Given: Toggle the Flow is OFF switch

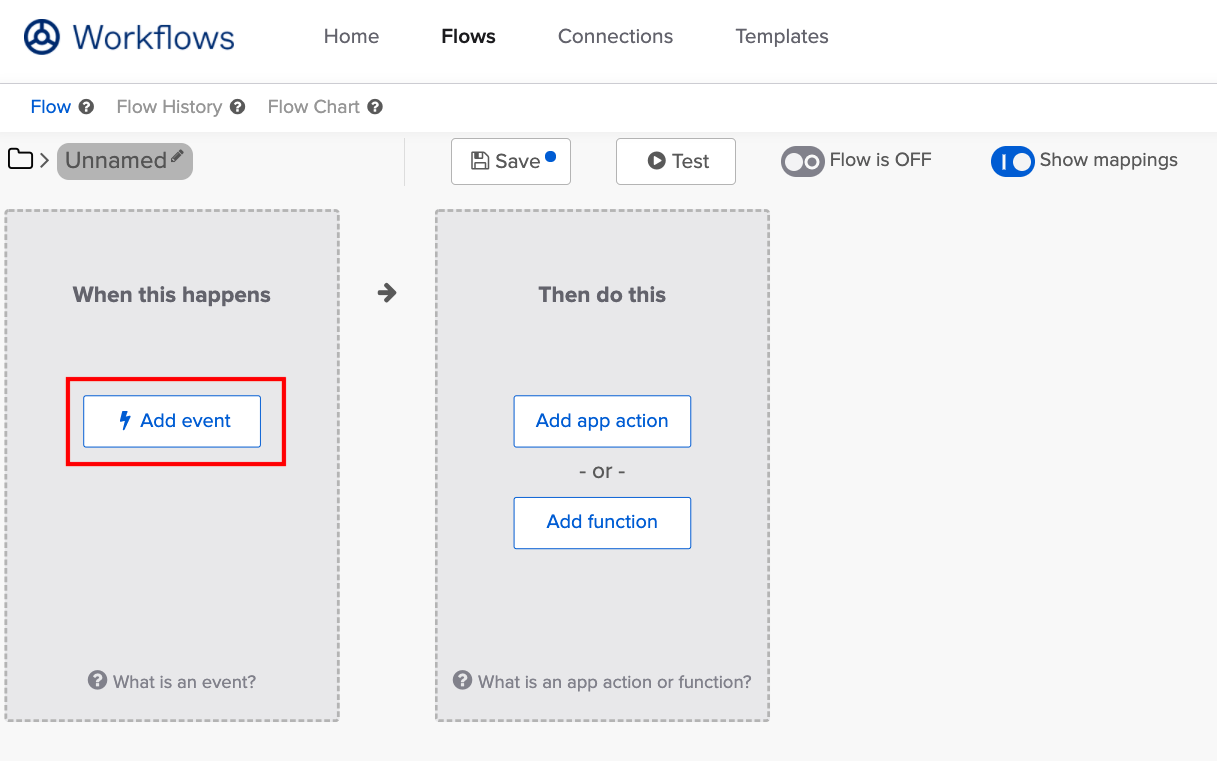Looking at the screenshot, I should (802, 161).
